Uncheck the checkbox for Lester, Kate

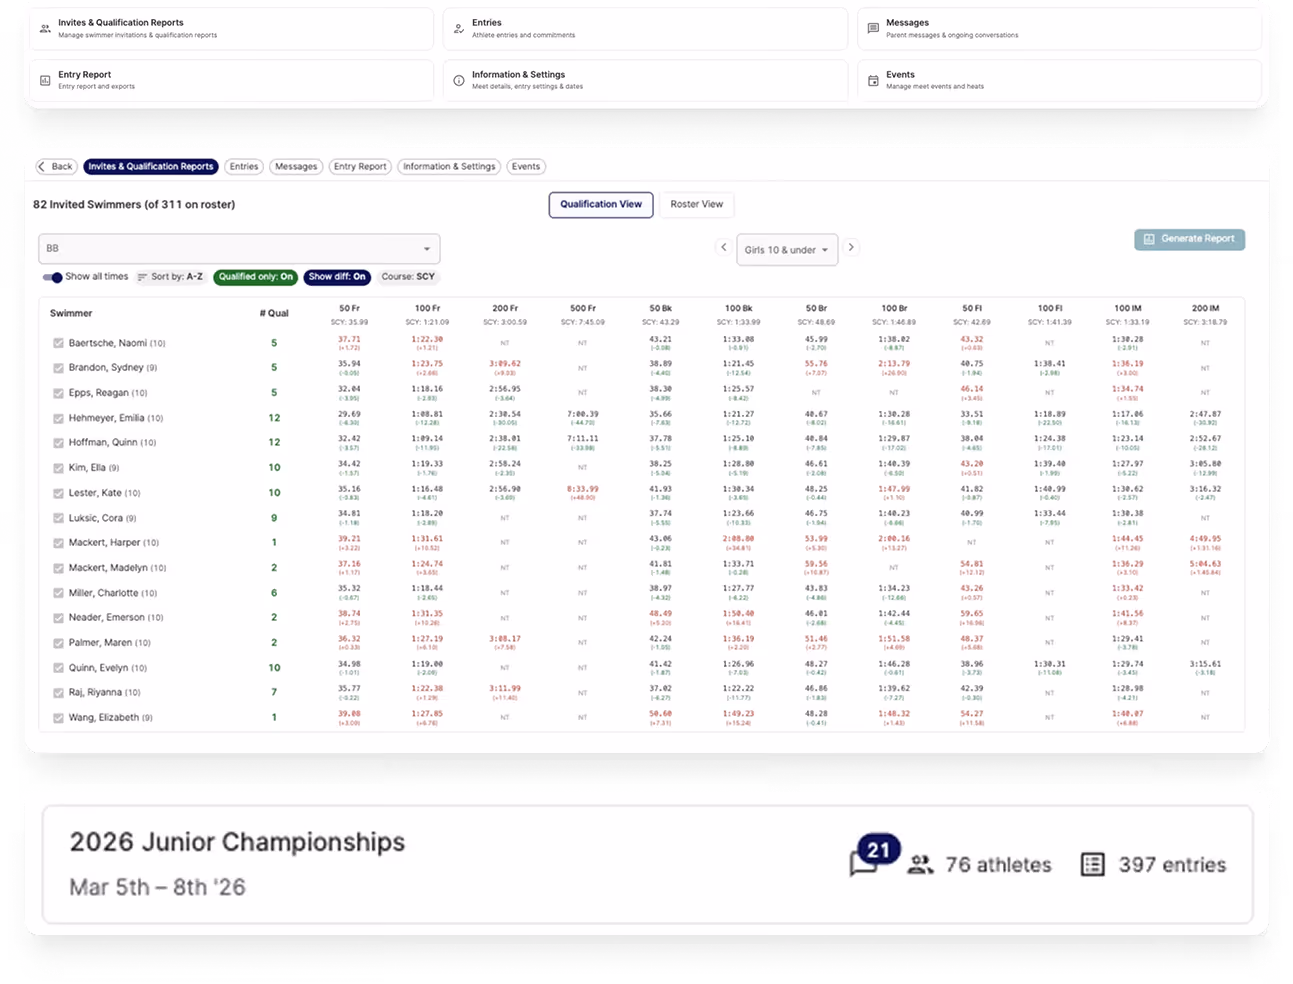[58, 493]
